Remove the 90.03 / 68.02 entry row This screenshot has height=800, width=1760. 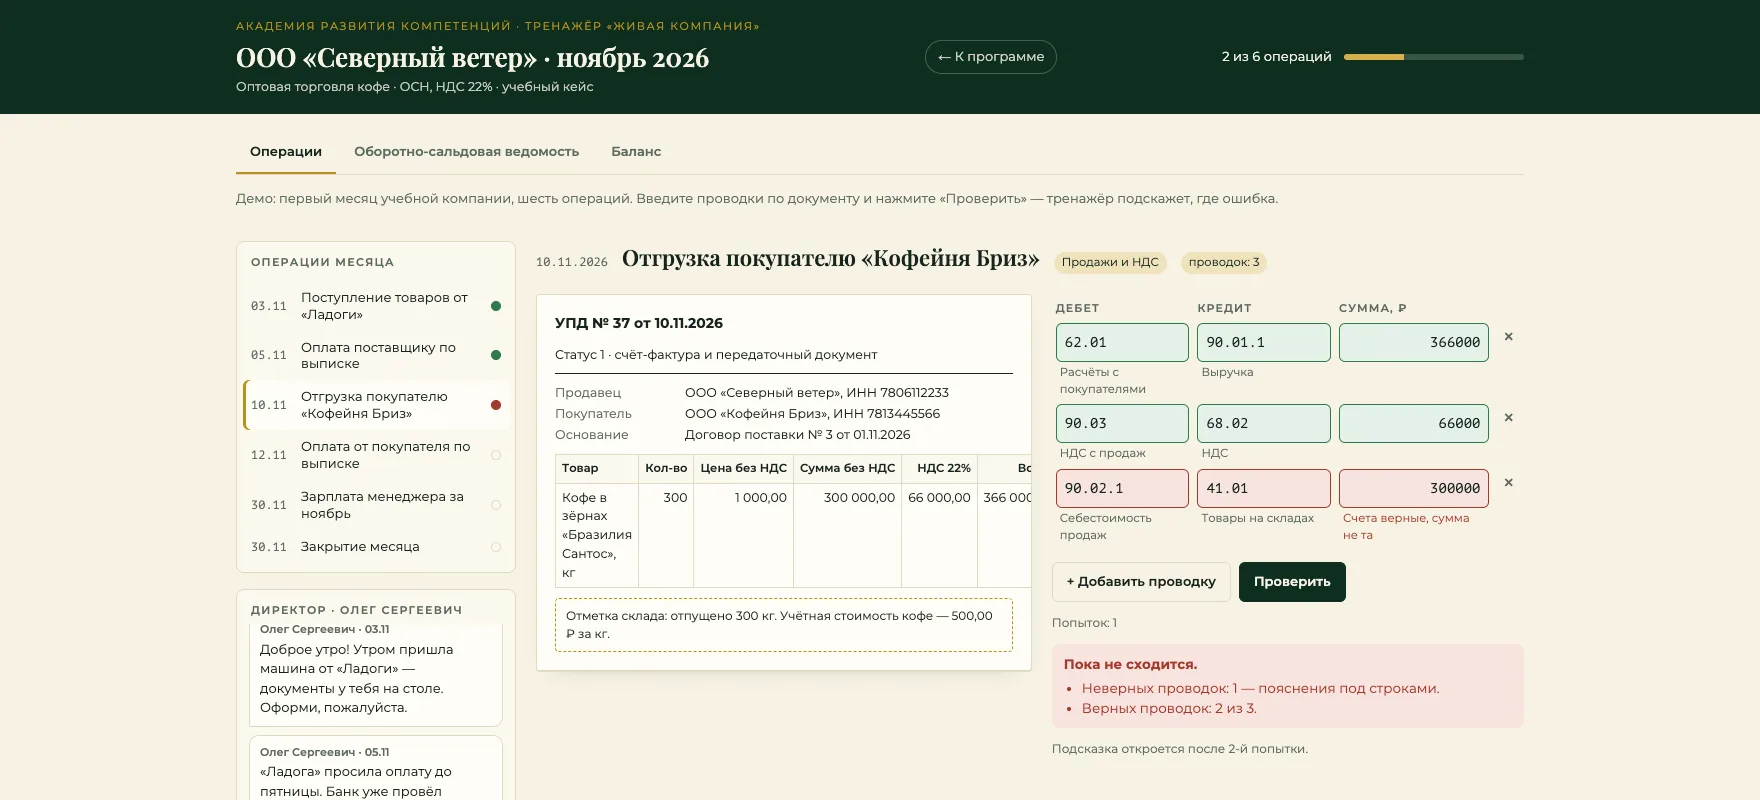(1508, 418)
